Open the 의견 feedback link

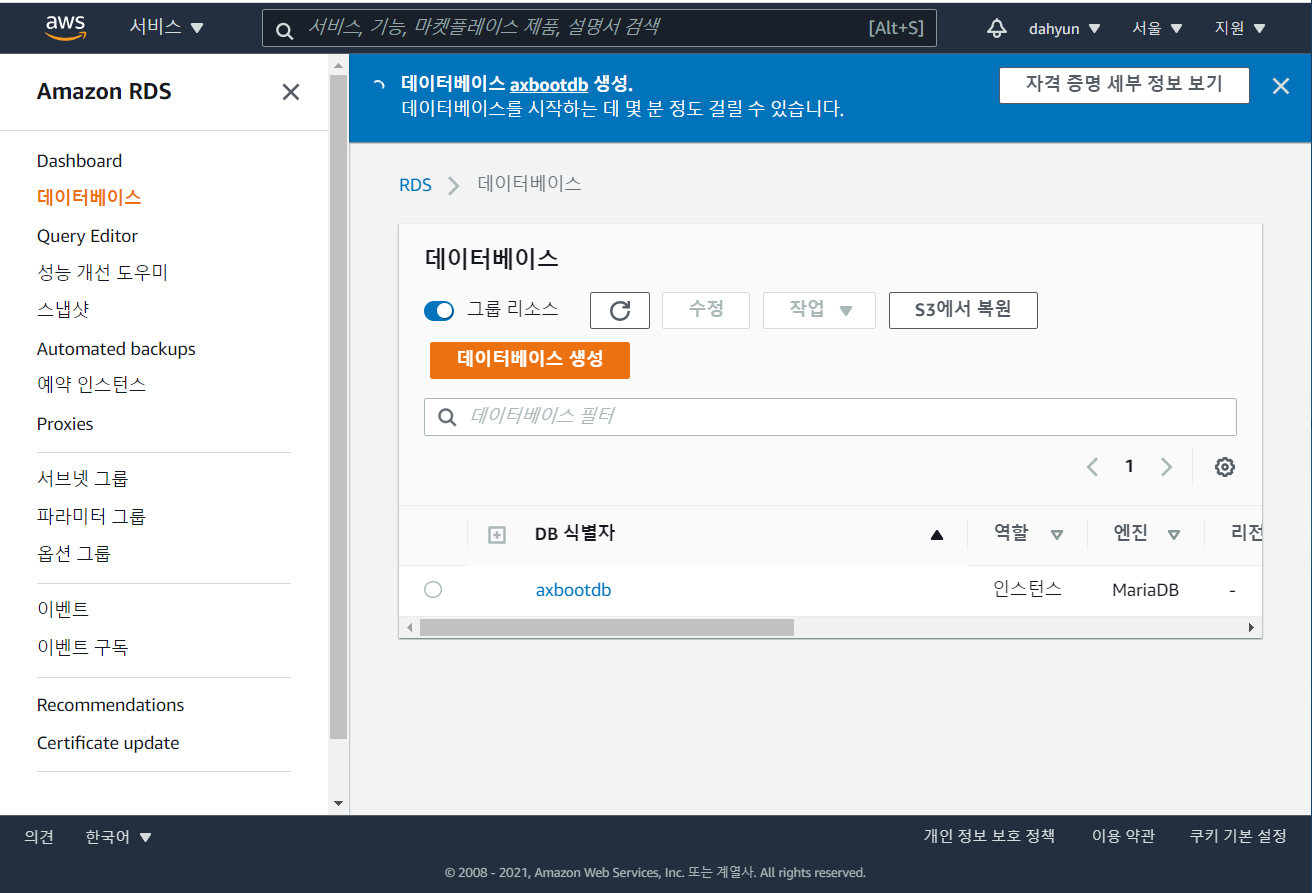[39, 837]
